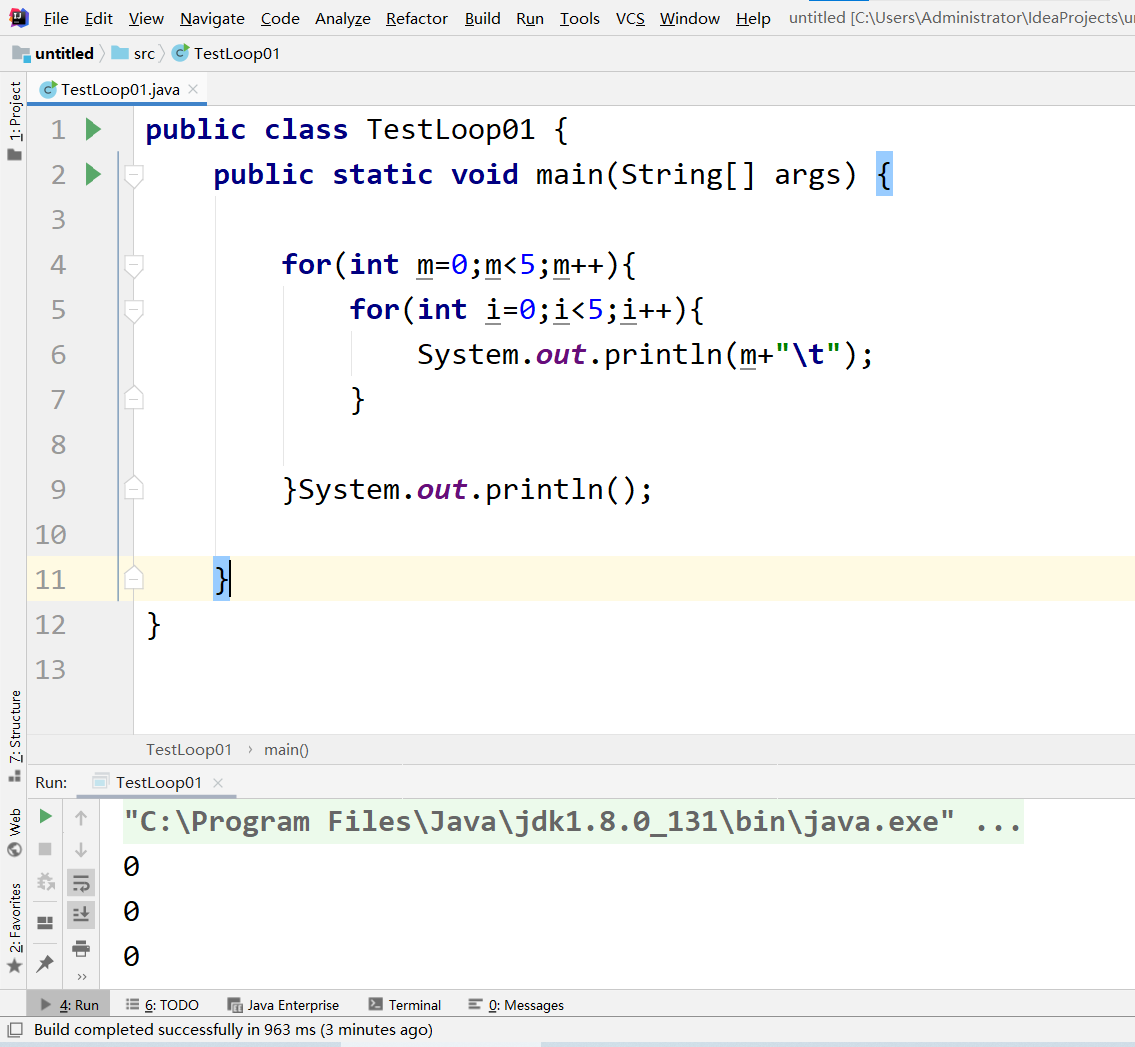Rerun TestLoop01 from the Run panel
Viewport: 1135px width, 1047px height.
click(46, 816)
